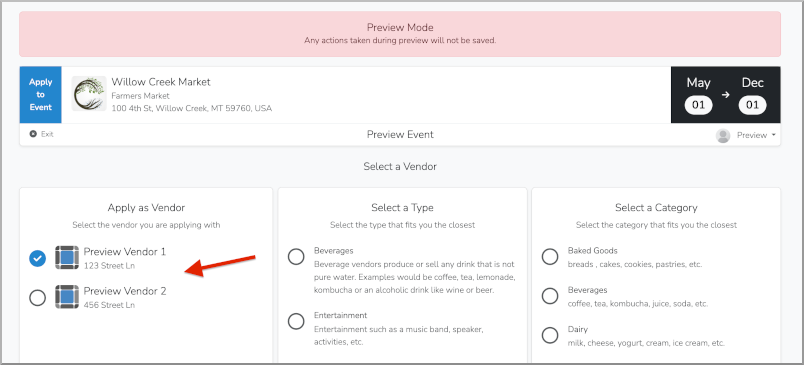Image resolution: width=804 pixels, height=365 pixels.
Task: Select the Dairy category radio button
Action: (x=550, y=335)
